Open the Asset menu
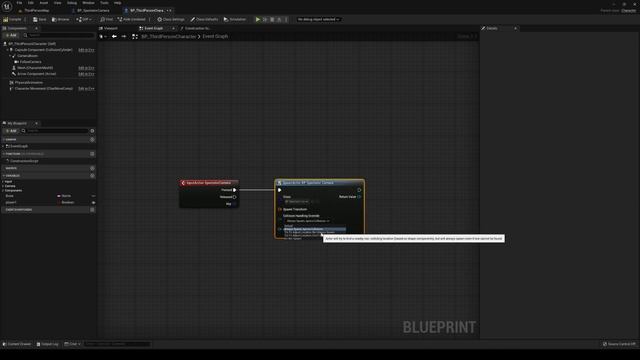Image resolution: width=640 pixels, height=360 pixels. 44,3
